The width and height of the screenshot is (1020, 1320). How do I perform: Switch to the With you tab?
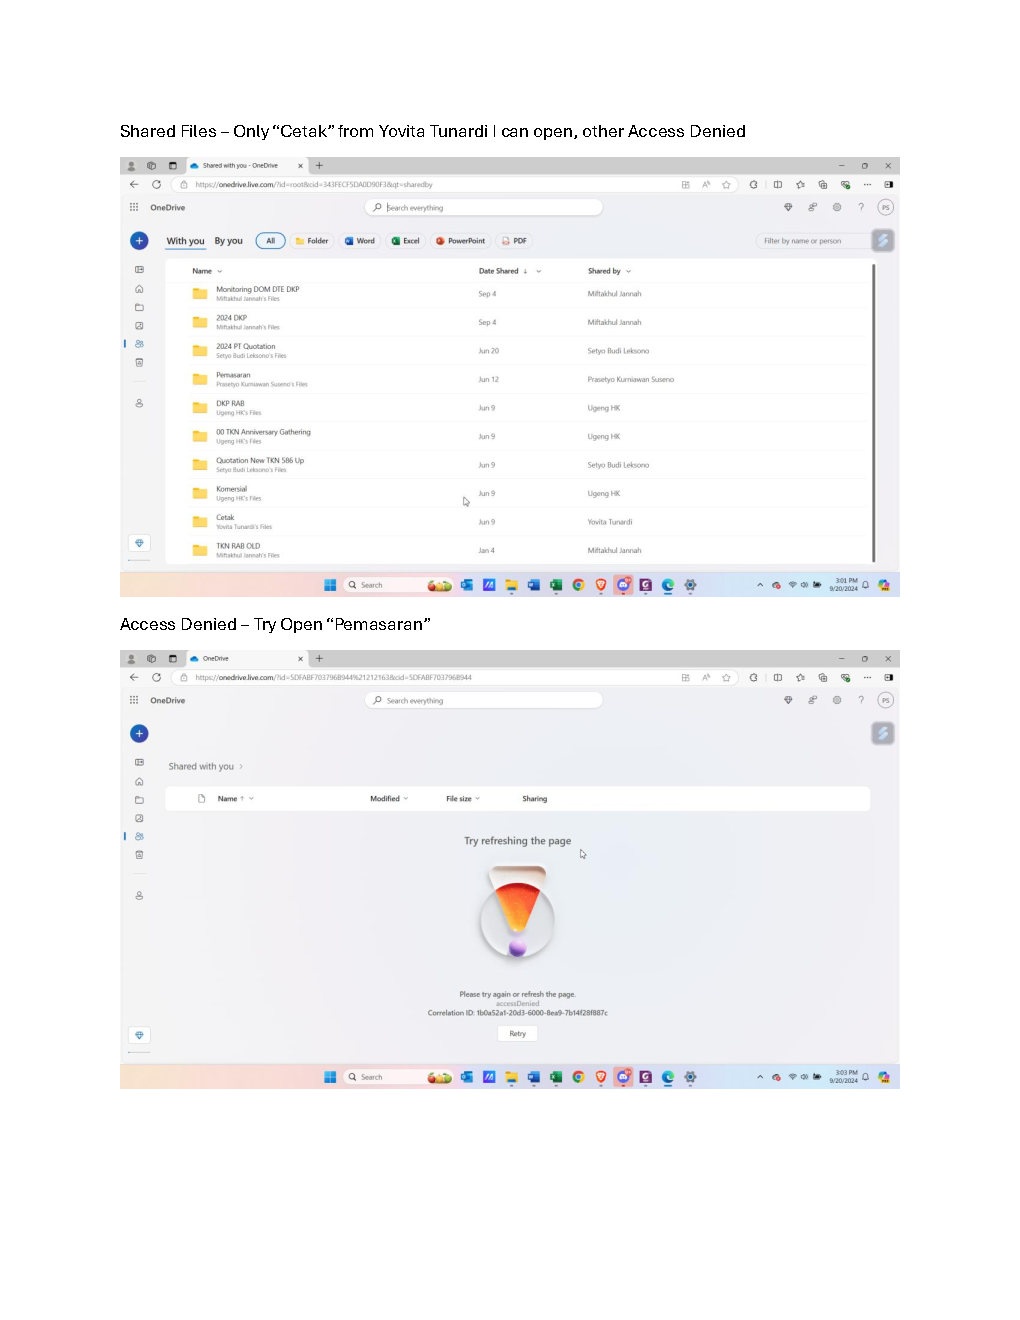point(185,241)
